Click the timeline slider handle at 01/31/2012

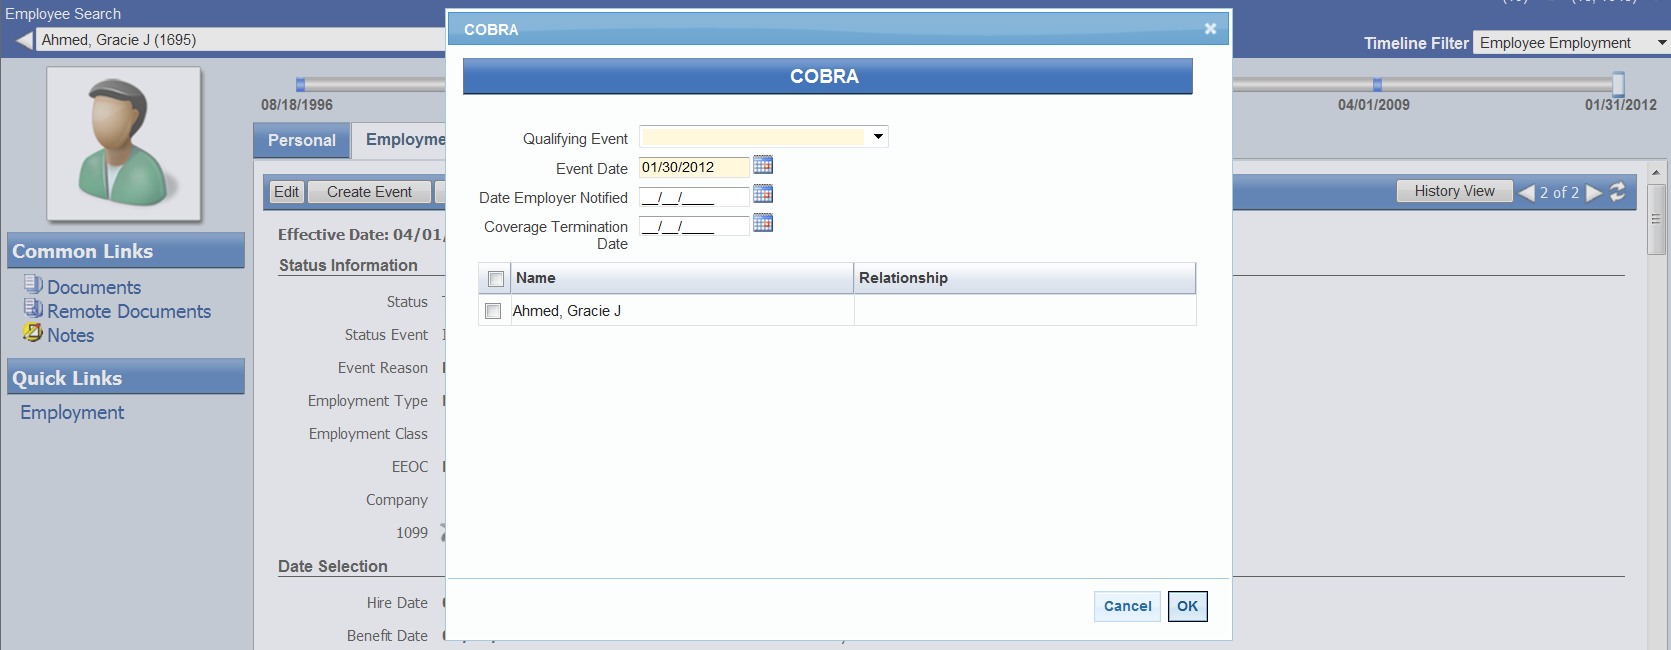coord(1618,84)
